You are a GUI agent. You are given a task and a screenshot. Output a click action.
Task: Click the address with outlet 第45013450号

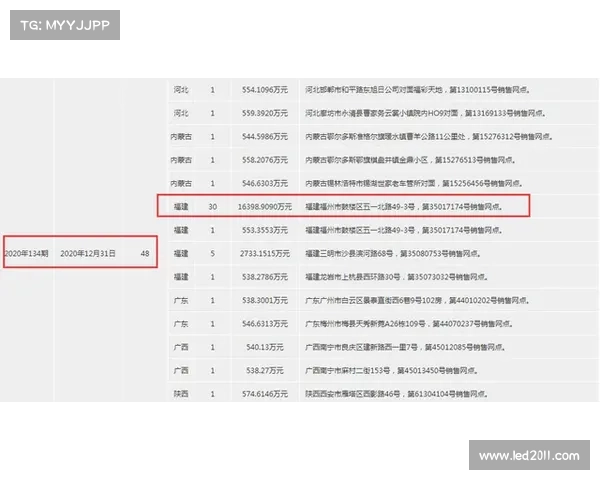click(391, 371)
